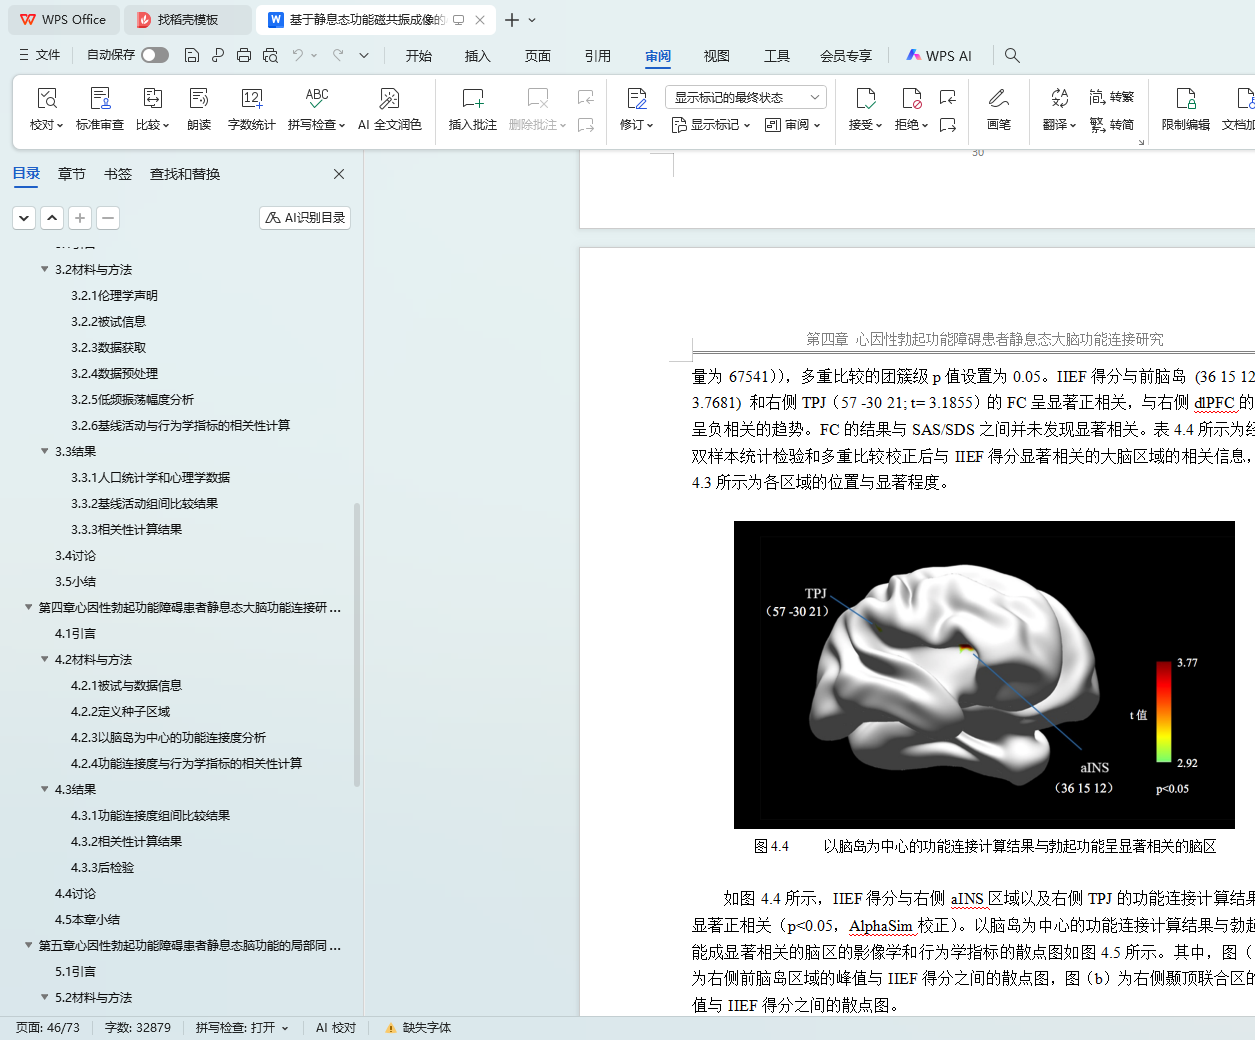Switch to the 开始 ribbon tab

tap(419, 56)
